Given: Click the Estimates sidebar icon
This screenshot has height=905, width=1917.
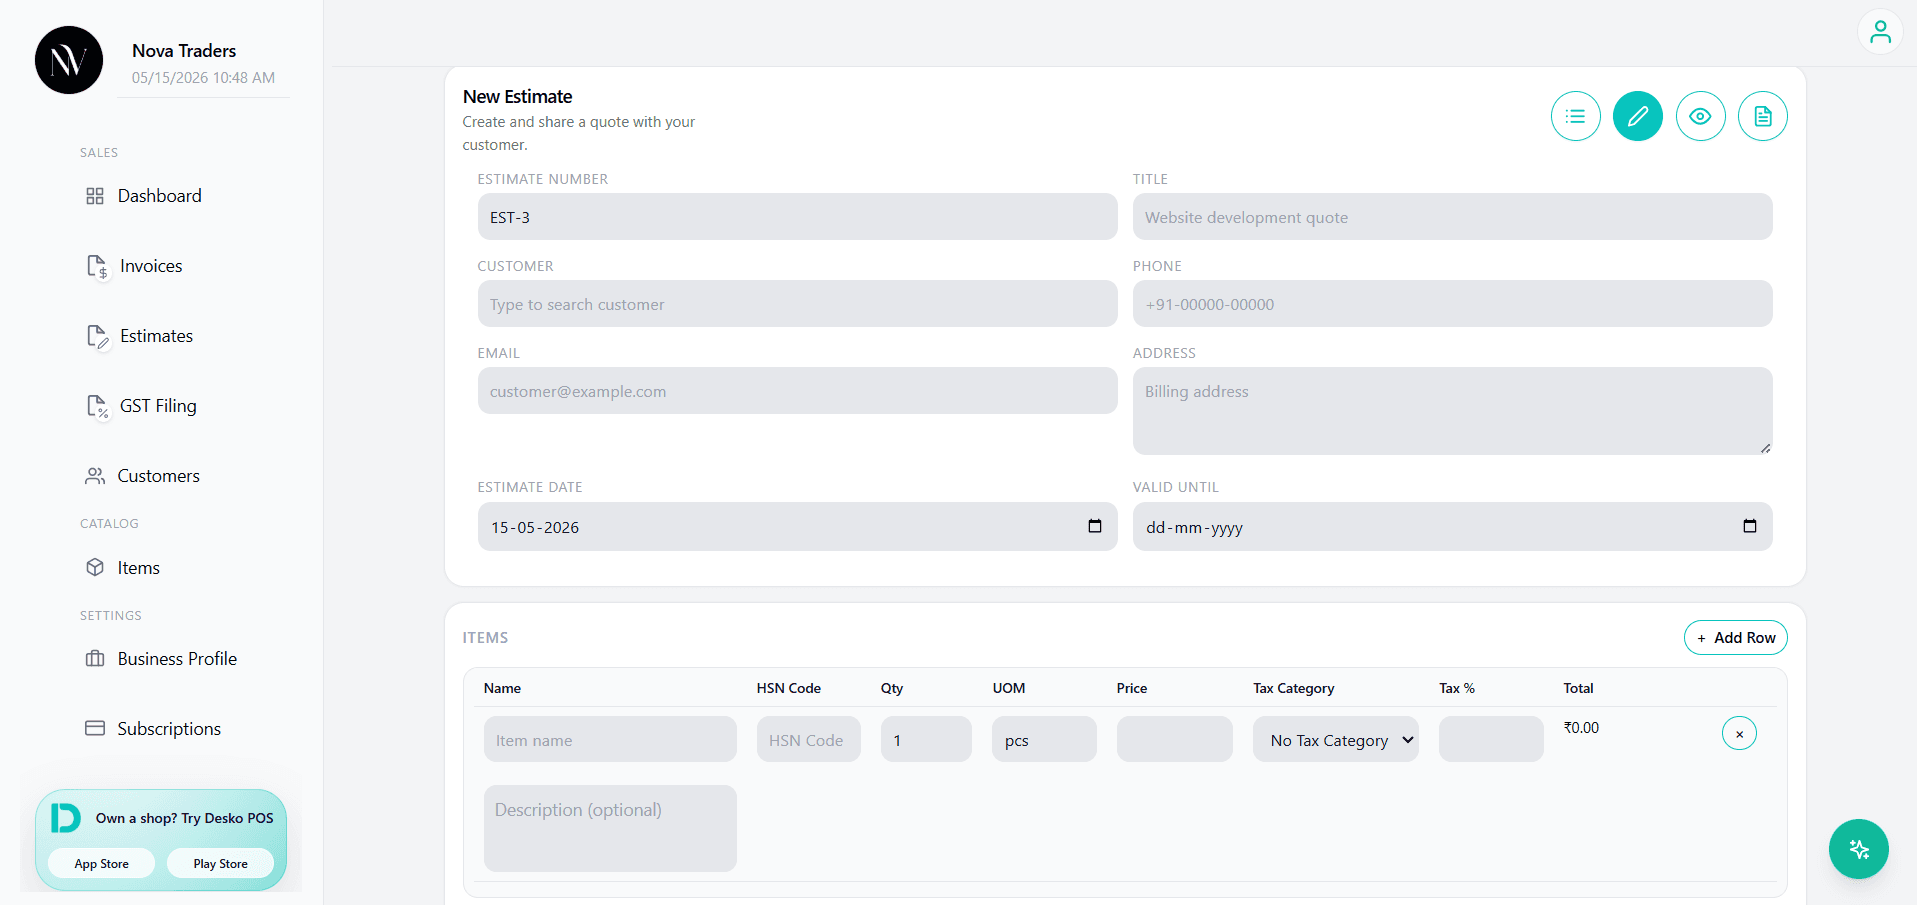Looking at the screenshot, I should pos(97,336).
